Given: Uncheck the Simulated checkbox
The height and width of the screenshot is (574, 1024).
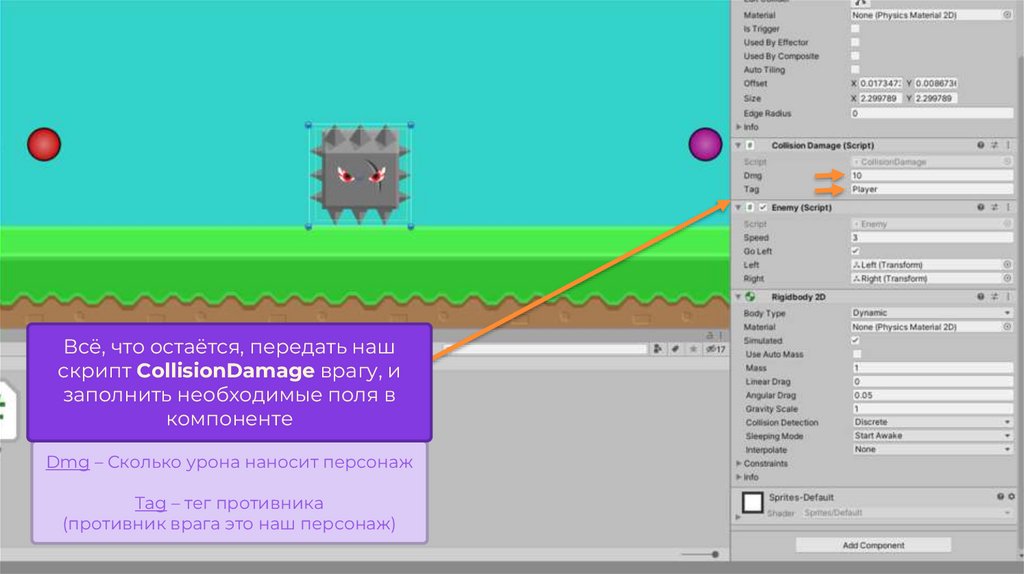Looking at the screenshot, I should [x=855, y=340].
